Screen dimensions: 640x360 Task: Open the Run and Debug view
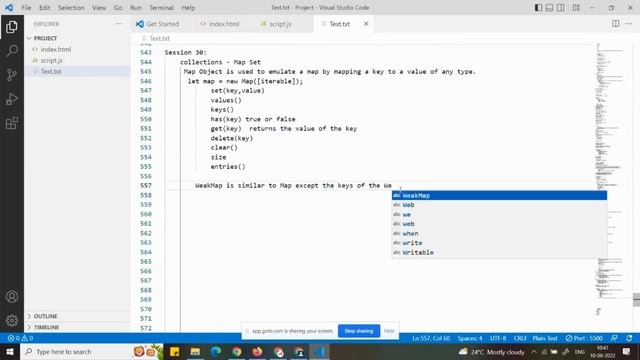[12, 99]
